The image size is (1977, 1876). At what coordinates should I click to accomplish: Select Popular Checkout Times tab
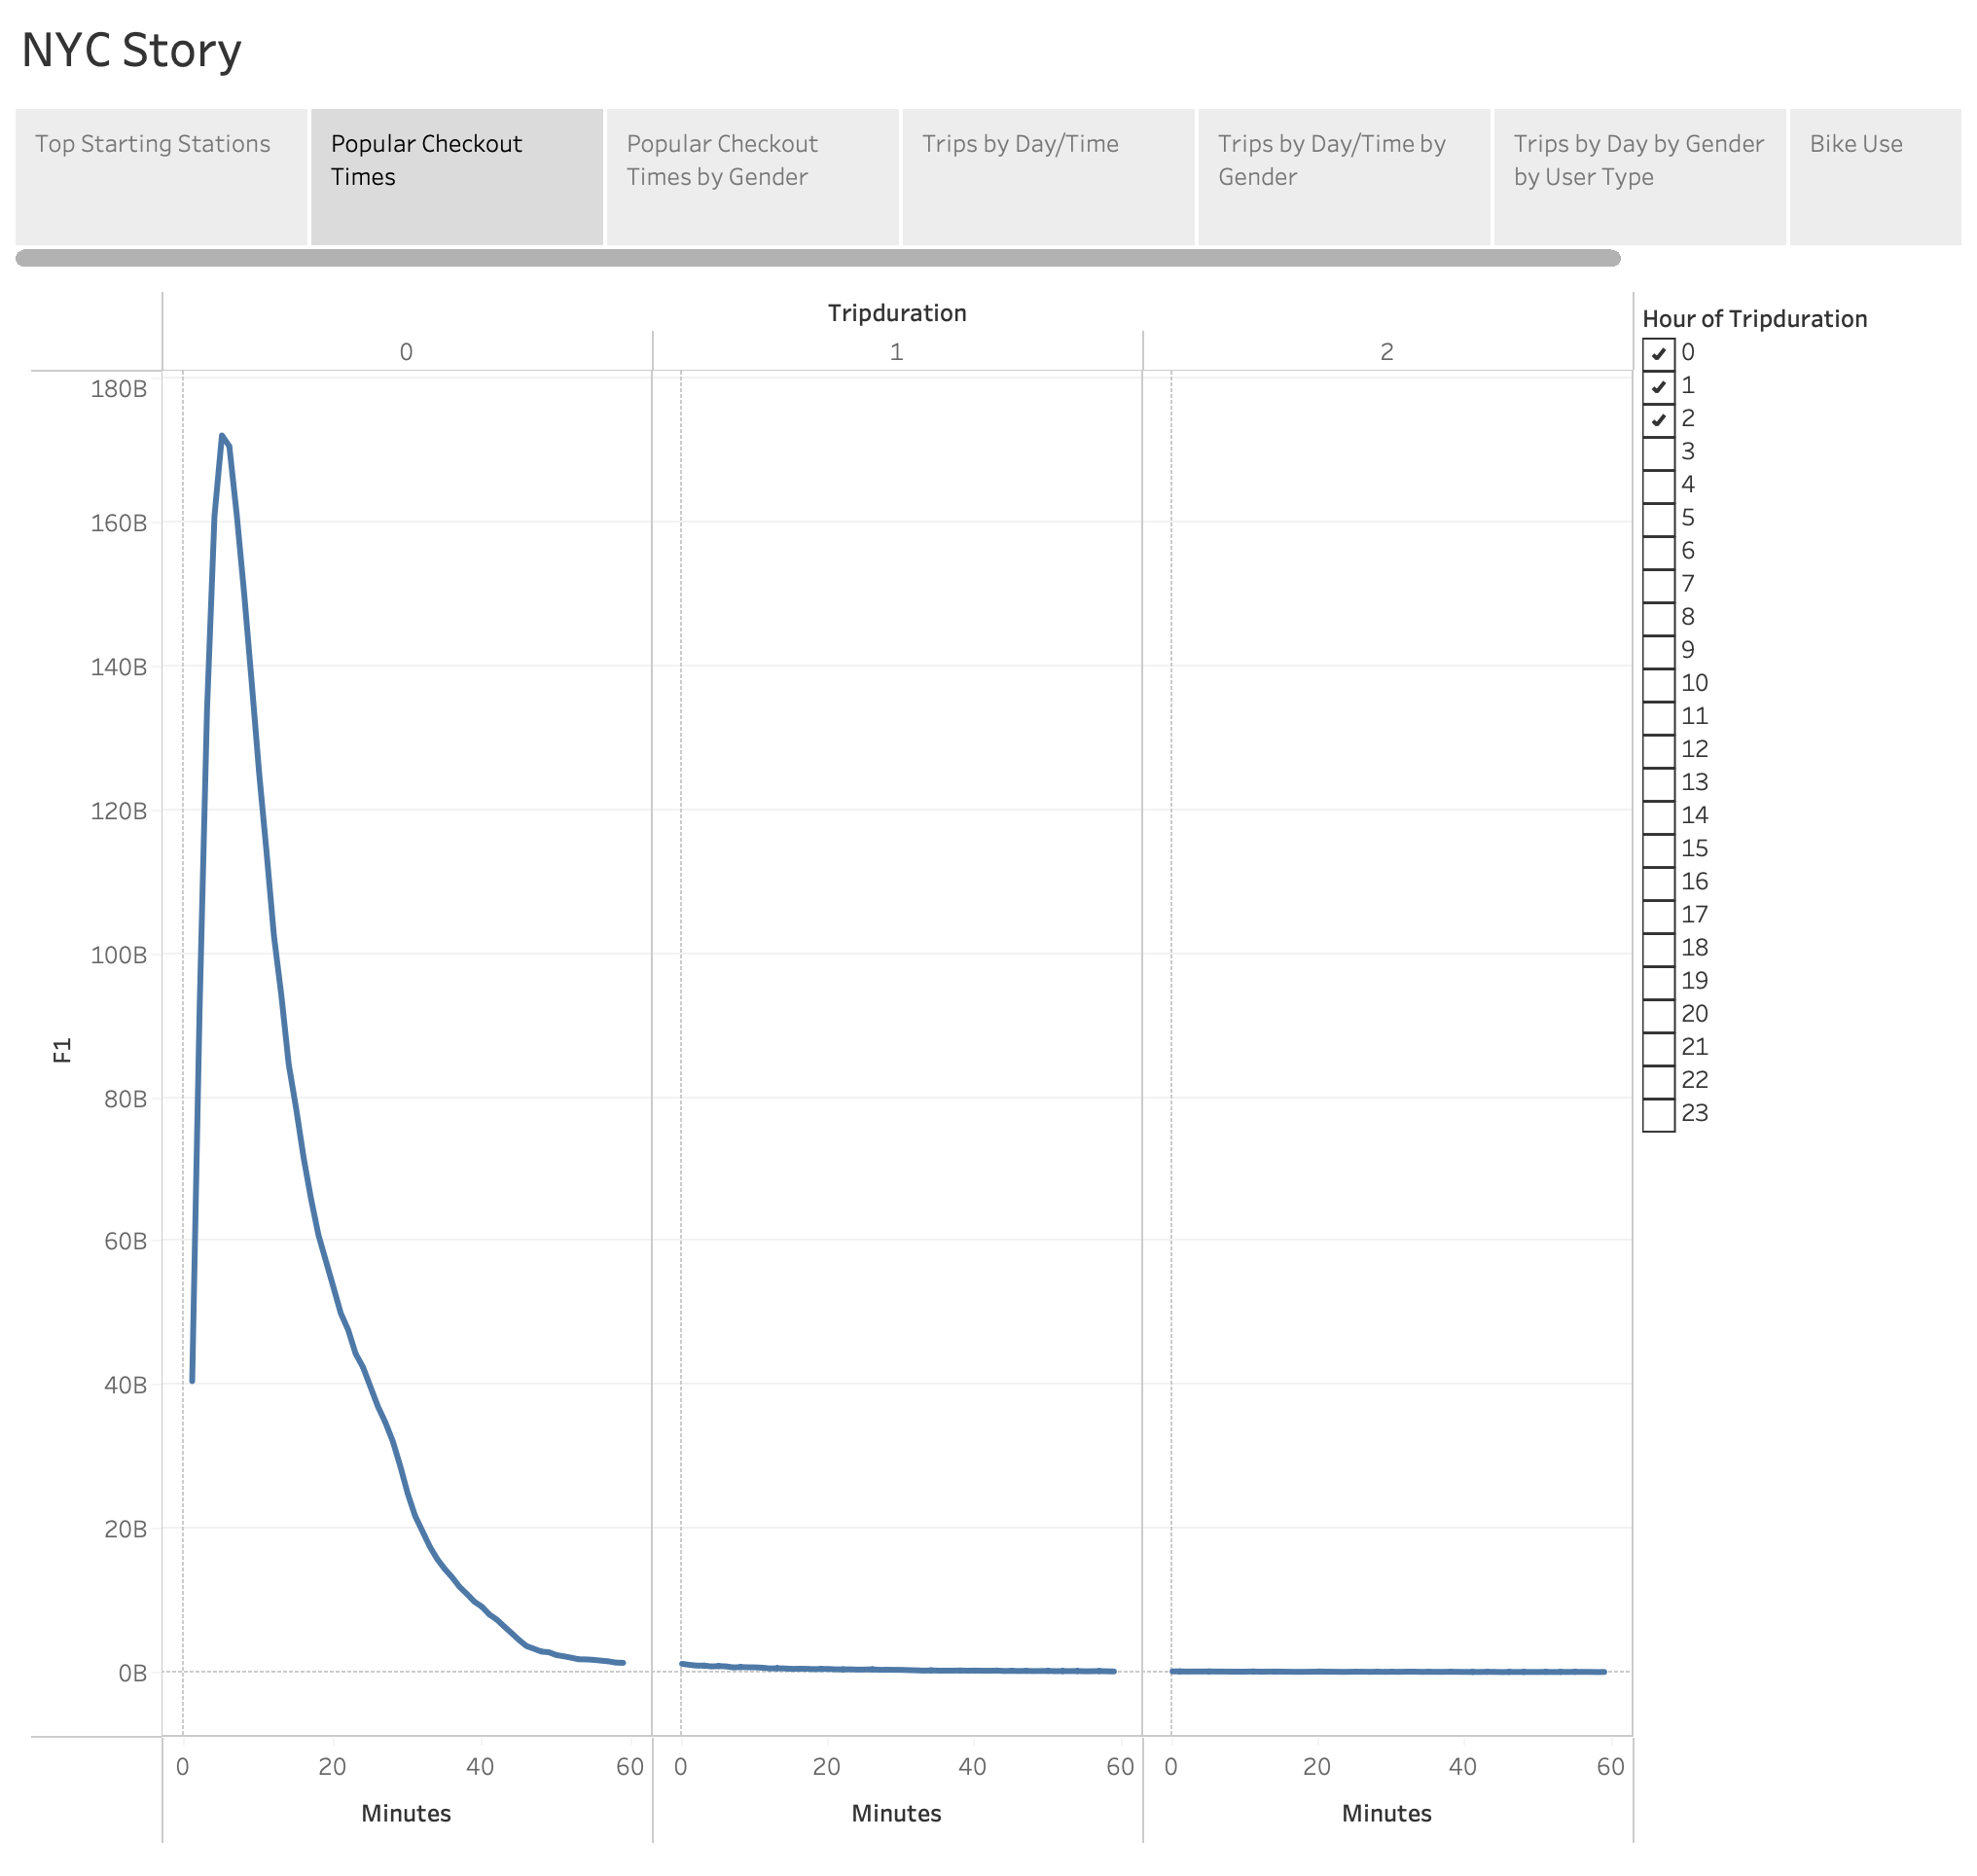click(x=456, y=176)
